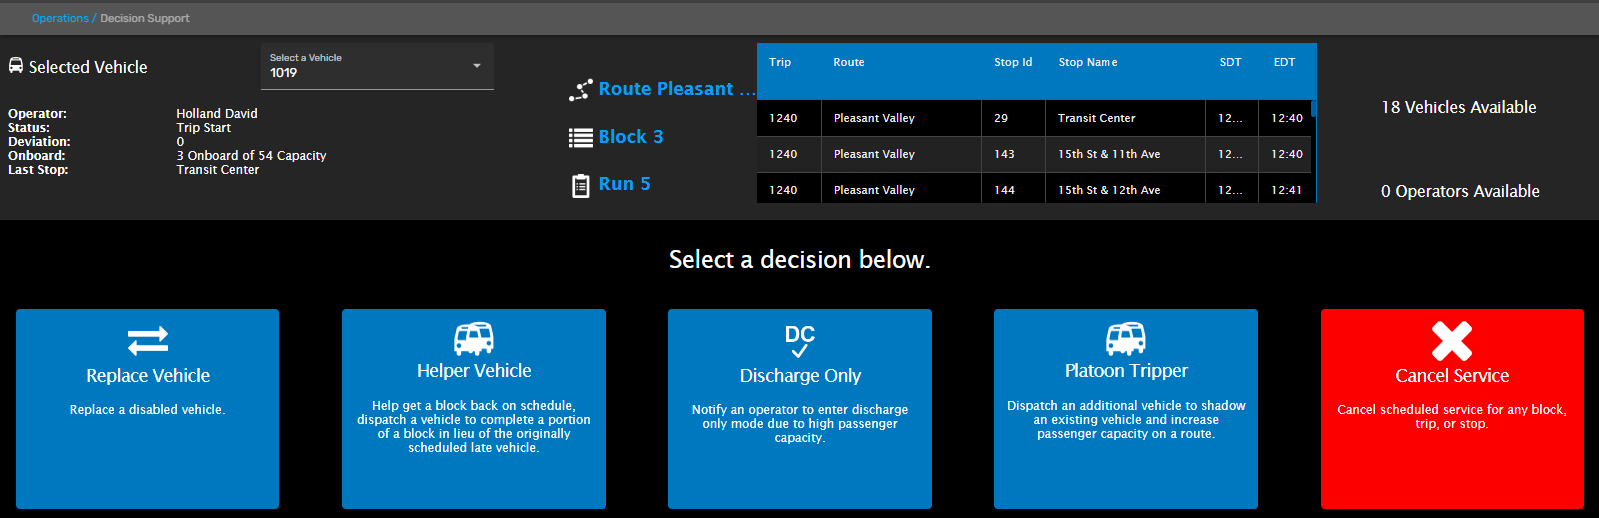Click the route icon next to Route Pleasant

(581, 90)
